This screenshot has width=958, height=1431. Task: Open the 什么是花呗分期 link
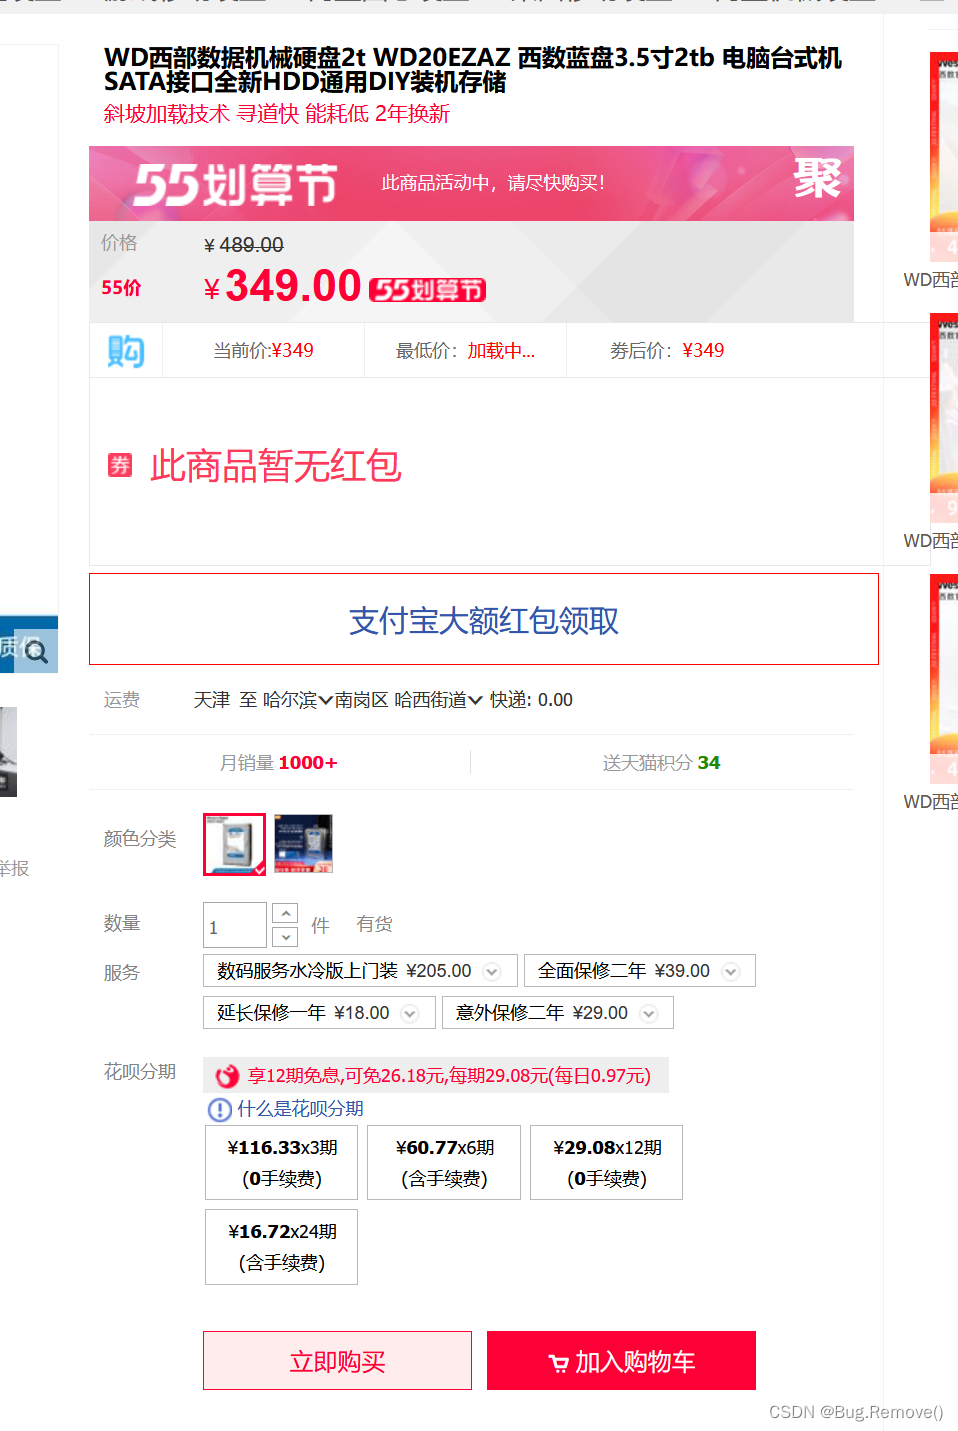300,1109
